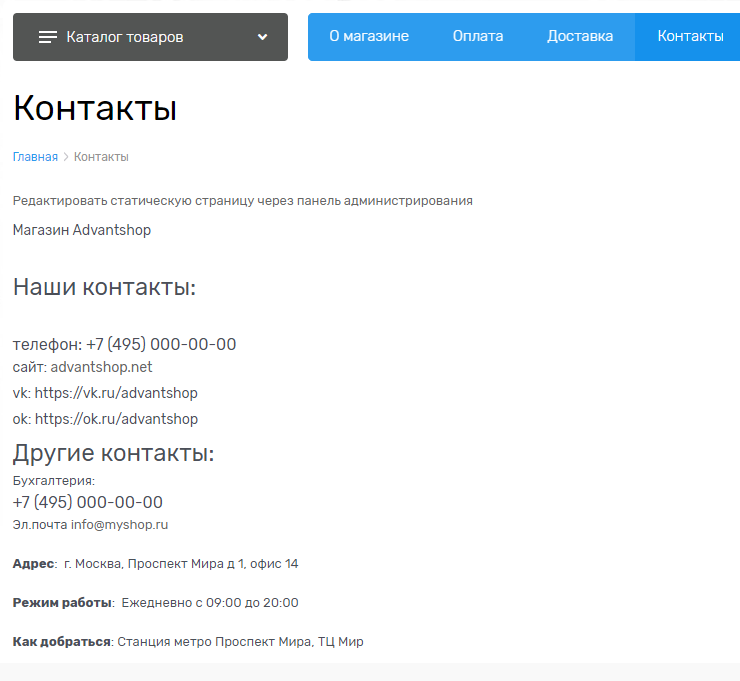Image resolution: width=740 pixels, height=681 pixels.
Task: Go to the О магазине page
Action: point(369,36)
